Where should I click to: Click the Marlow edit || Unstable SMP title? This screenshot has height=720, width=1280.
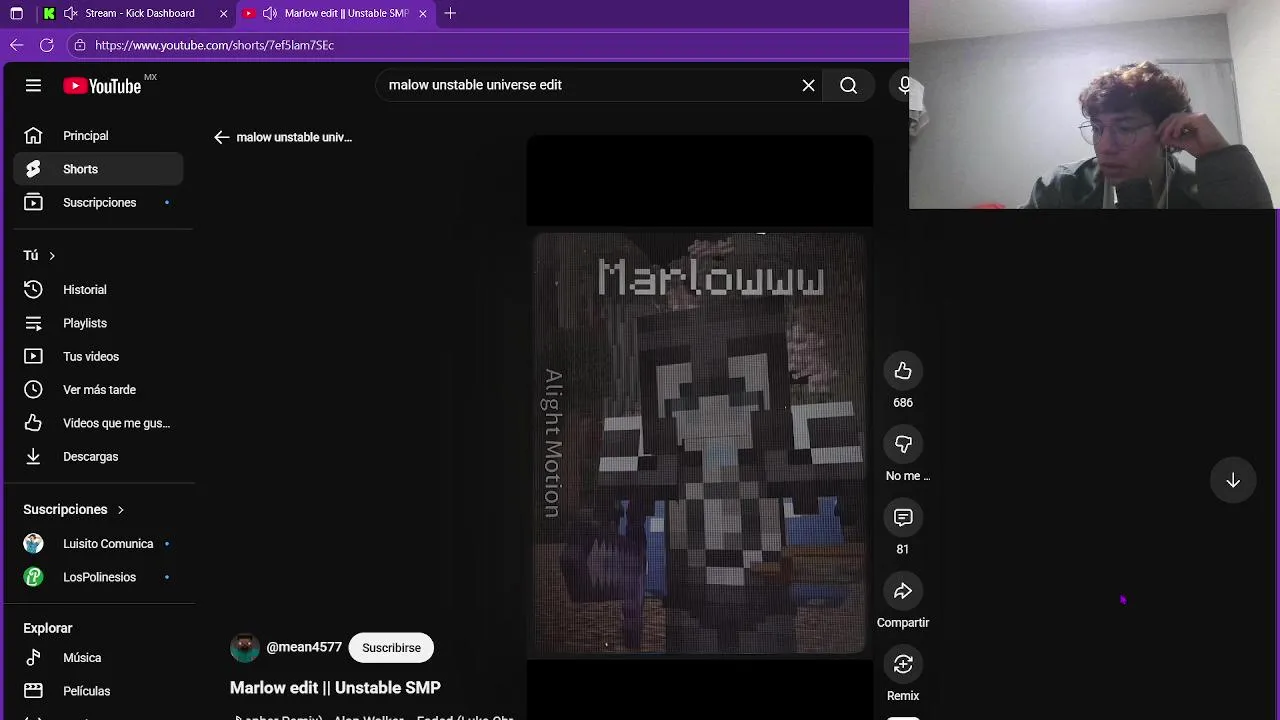(x=335, y=688)
